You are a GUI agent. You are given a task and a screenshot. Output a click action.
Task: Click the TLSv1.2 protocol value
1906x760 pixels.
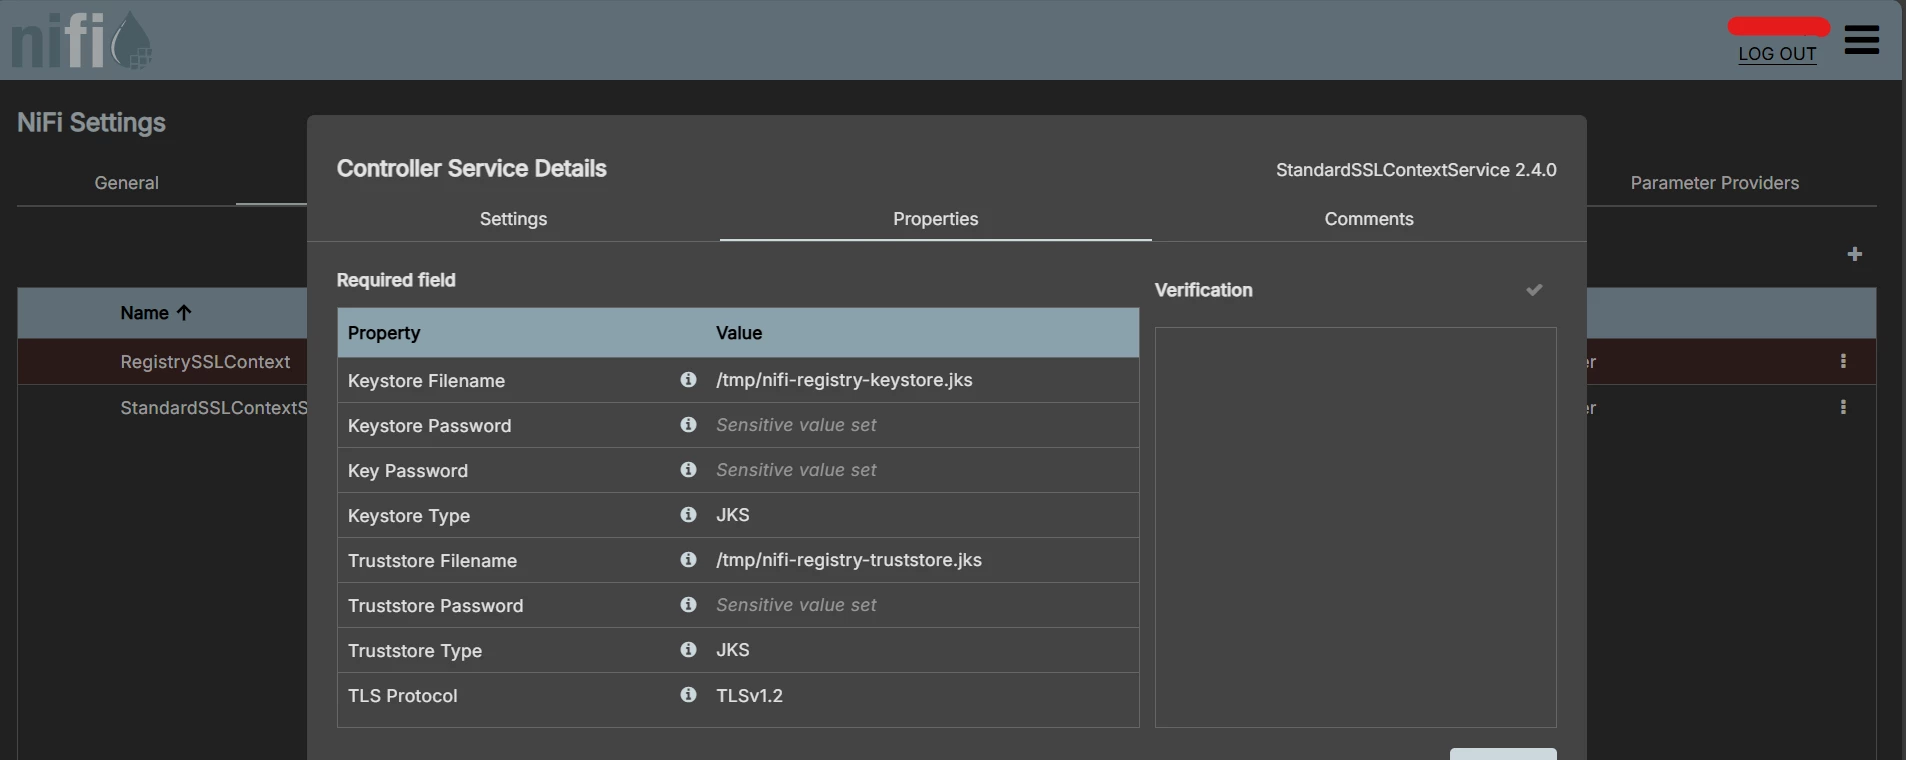pyautogui.click(x=749, y=695)
